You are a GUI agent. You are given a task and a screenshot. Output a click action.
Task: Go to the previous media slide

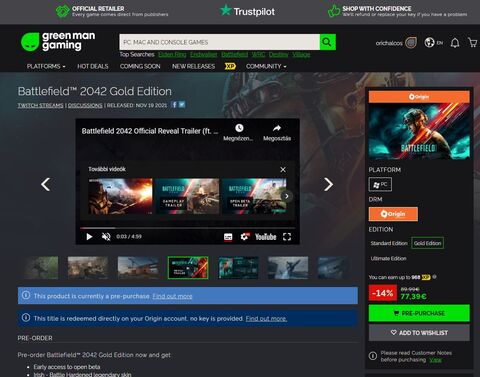(x=45, y=184)
